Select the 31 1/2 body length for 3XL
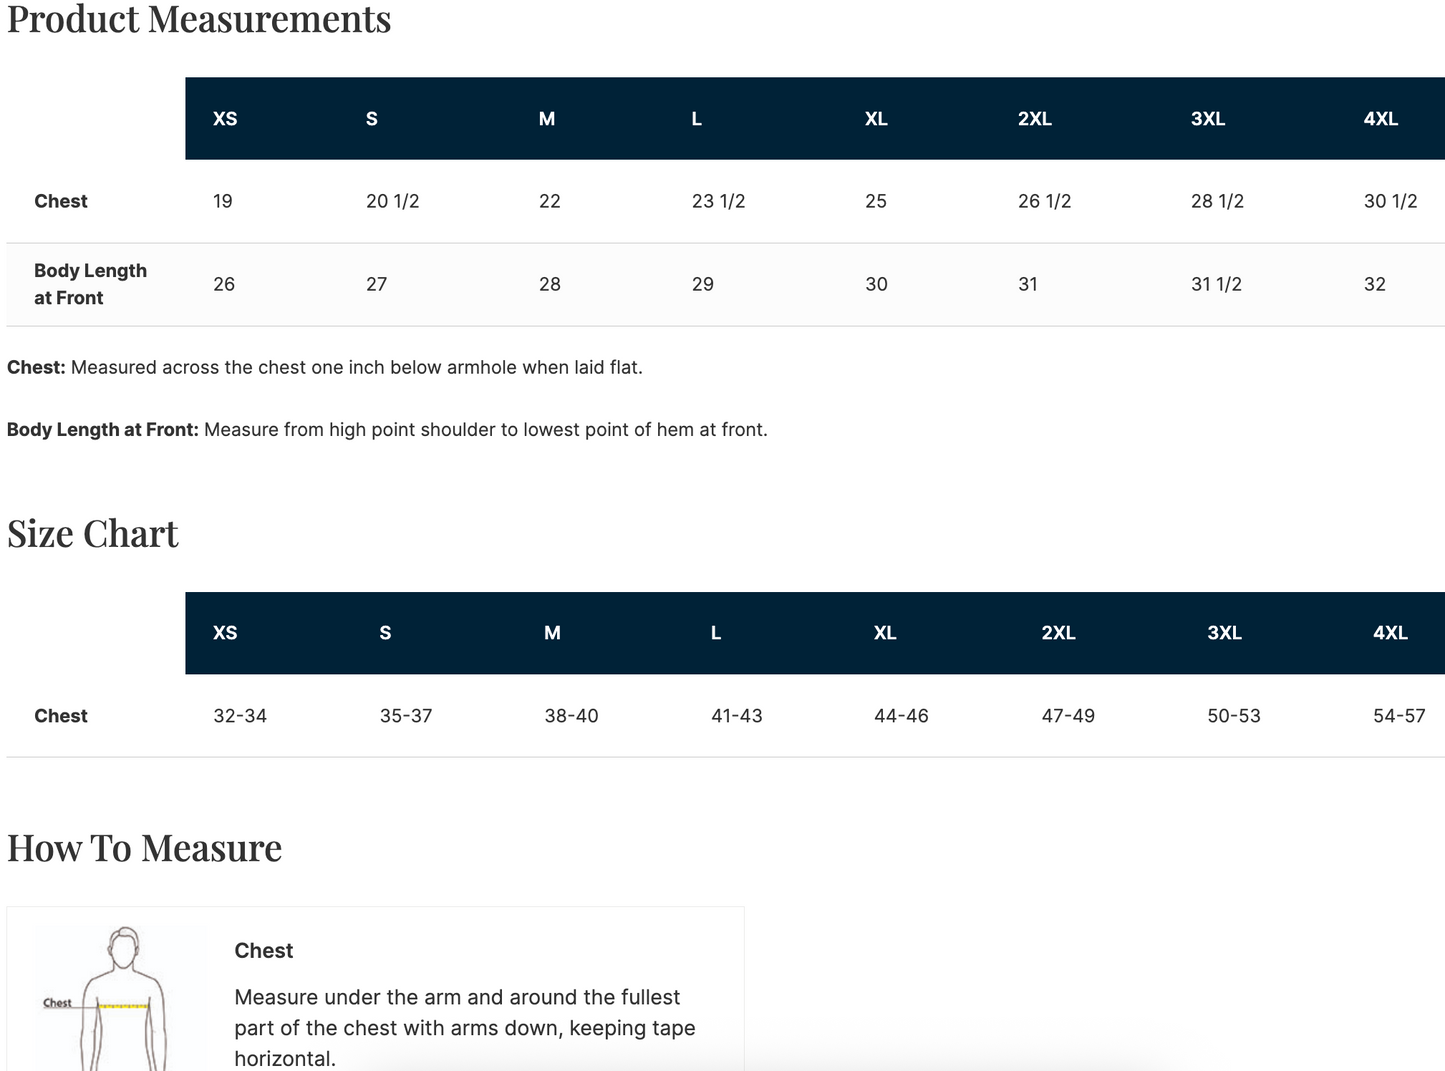1445x1071 pixels. tap(1216, 284)
